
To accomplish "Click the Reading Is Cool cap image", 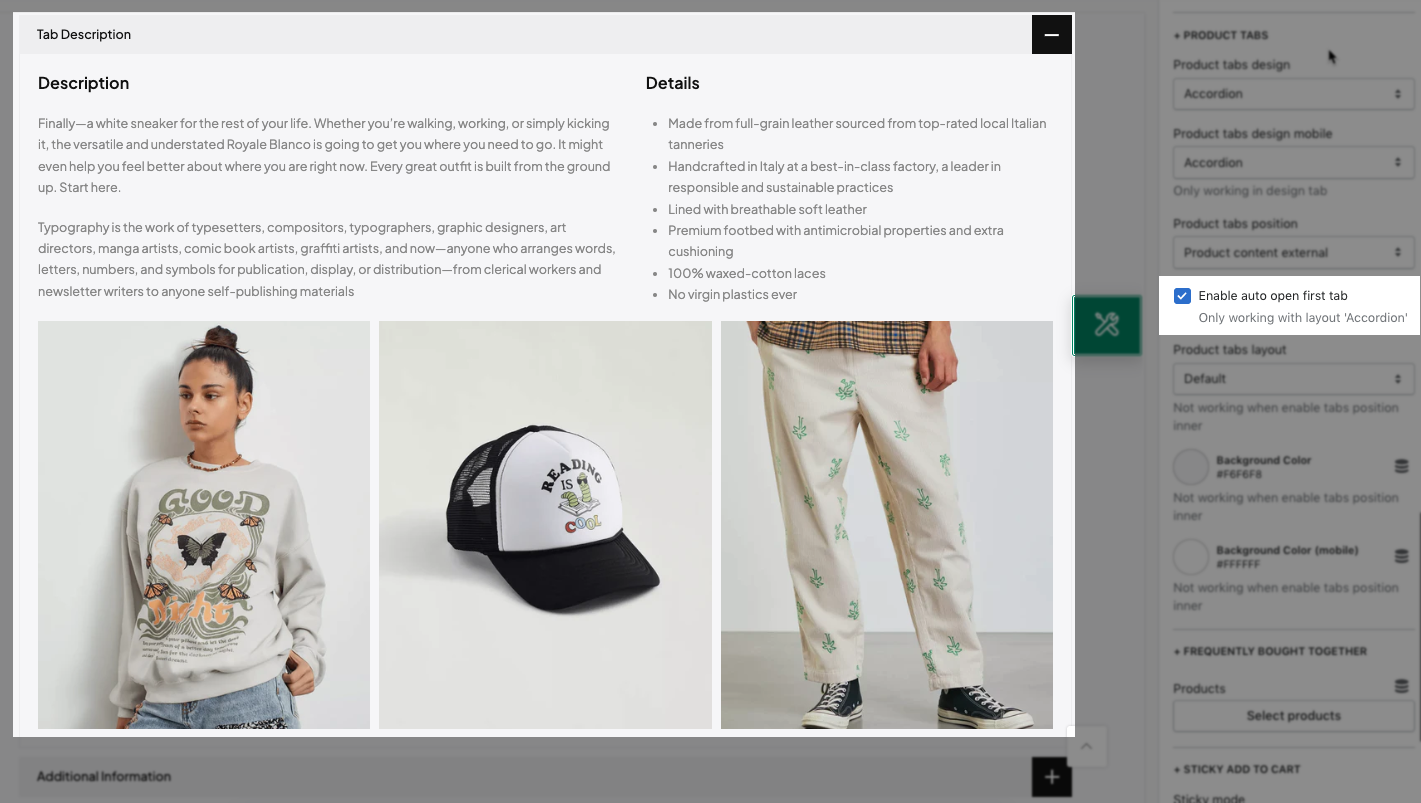I will click(545, 525).
